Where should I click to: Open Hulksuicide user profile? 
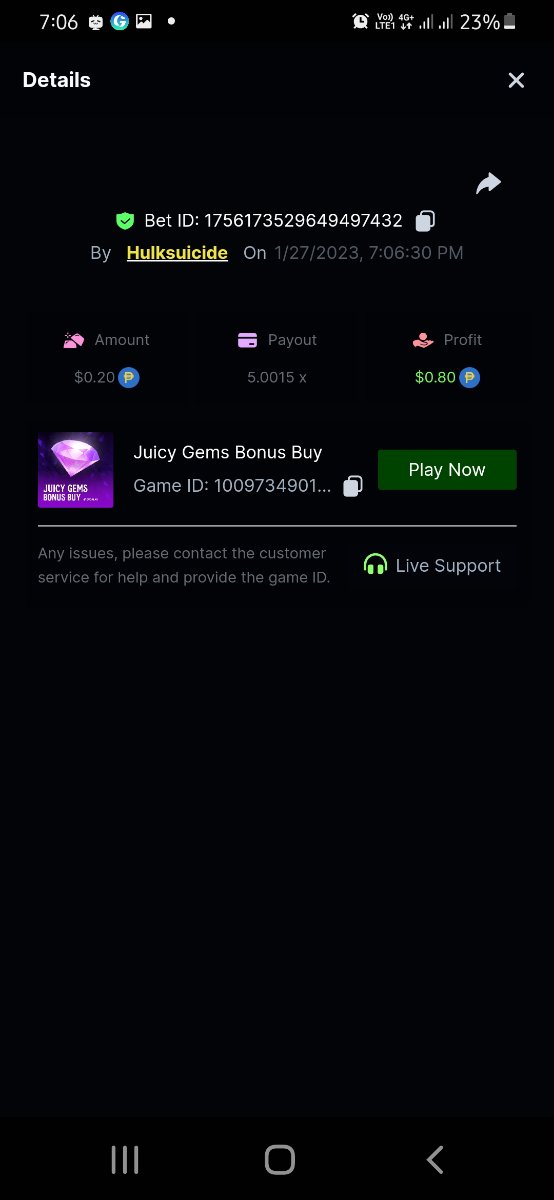[x=177, y=253]
